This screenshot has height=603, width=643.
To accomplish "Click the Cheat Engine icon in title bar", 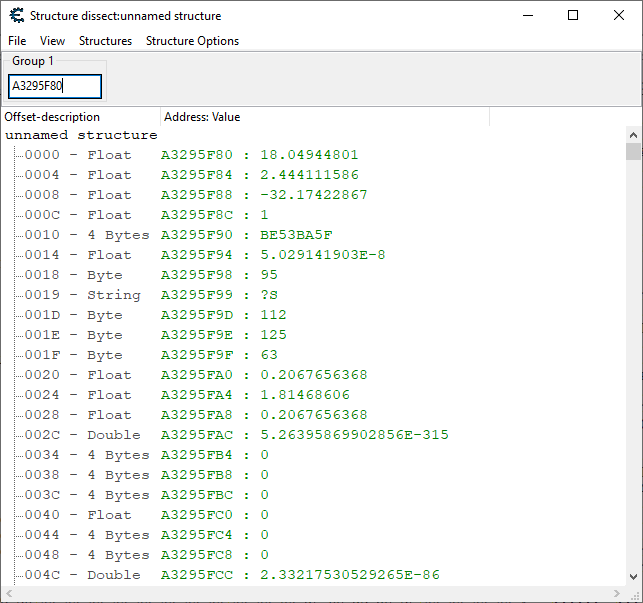I will [x=15, y=16].
